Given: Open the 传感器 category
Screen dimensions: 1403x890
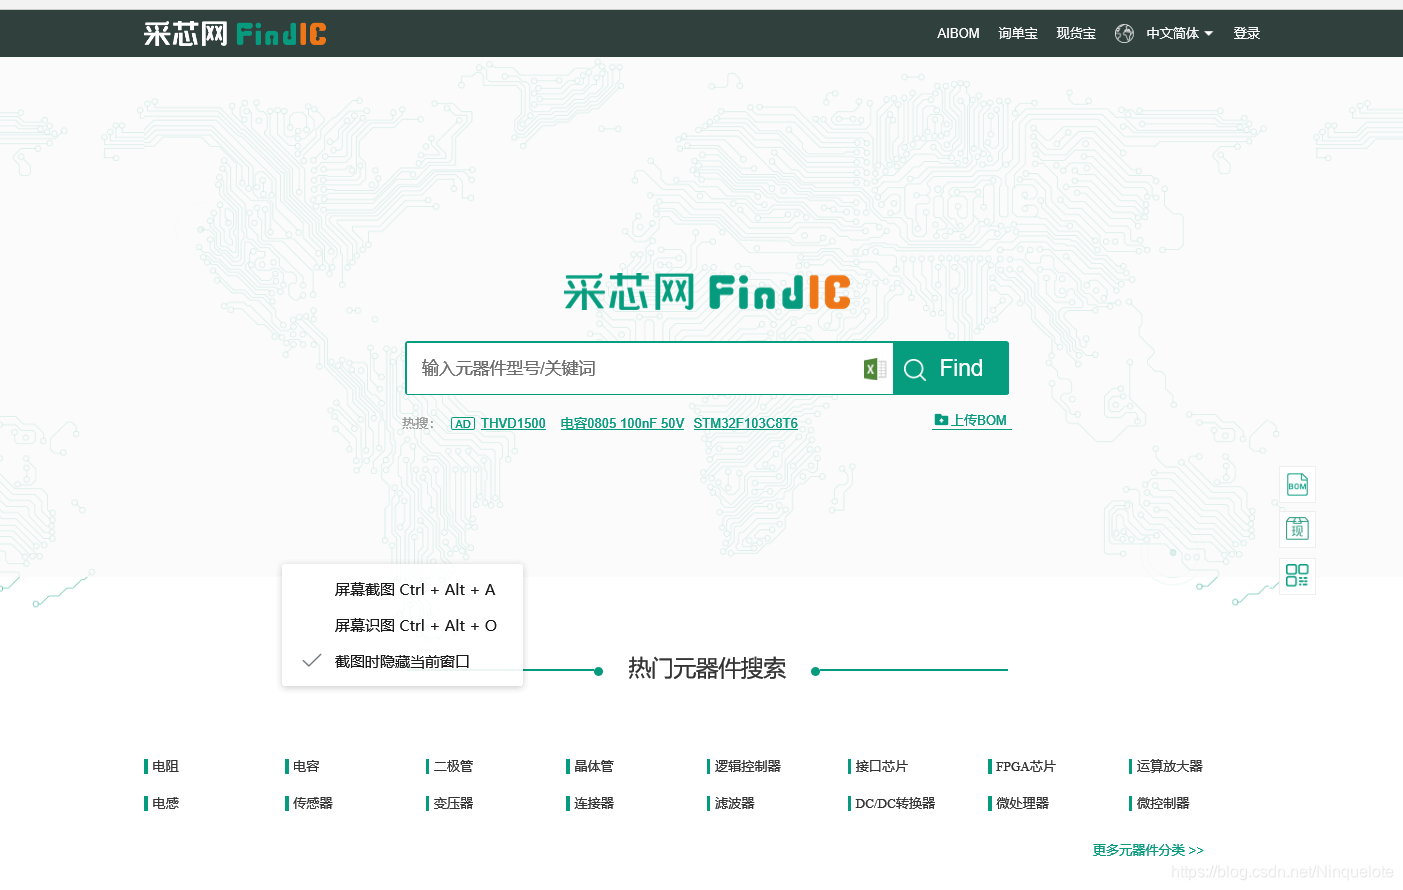Looking at the screenshot, I should pyautogui.click(x=312, y=803).
